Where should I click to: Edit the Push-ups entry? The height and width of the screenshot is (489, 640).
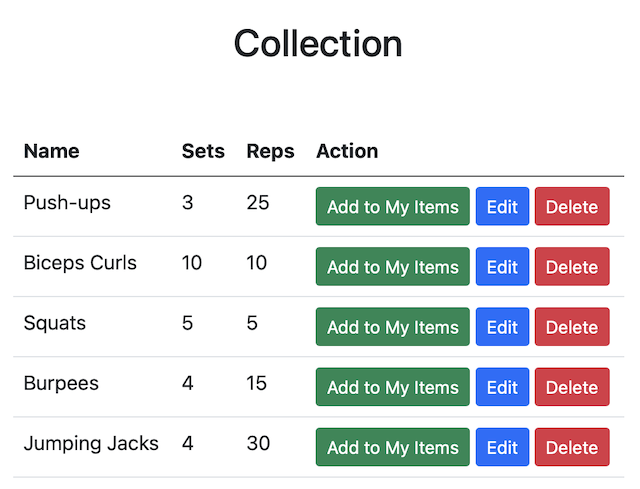(502, 206)
